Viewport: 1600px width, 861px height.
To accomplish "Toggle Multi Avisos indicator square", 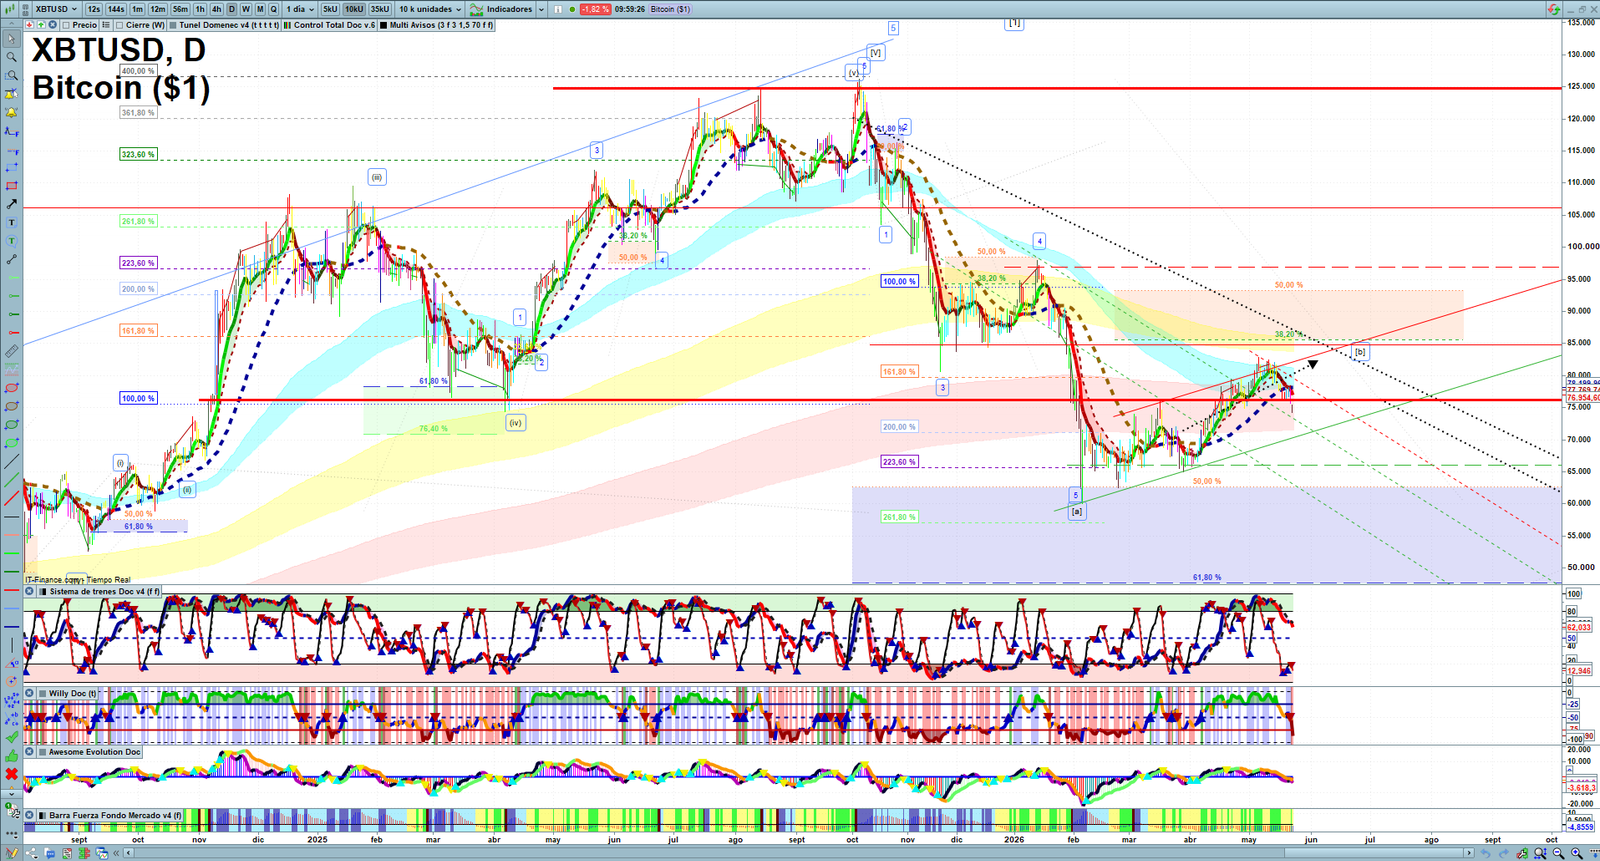I will pyautogui.click(x=383, y=25).
